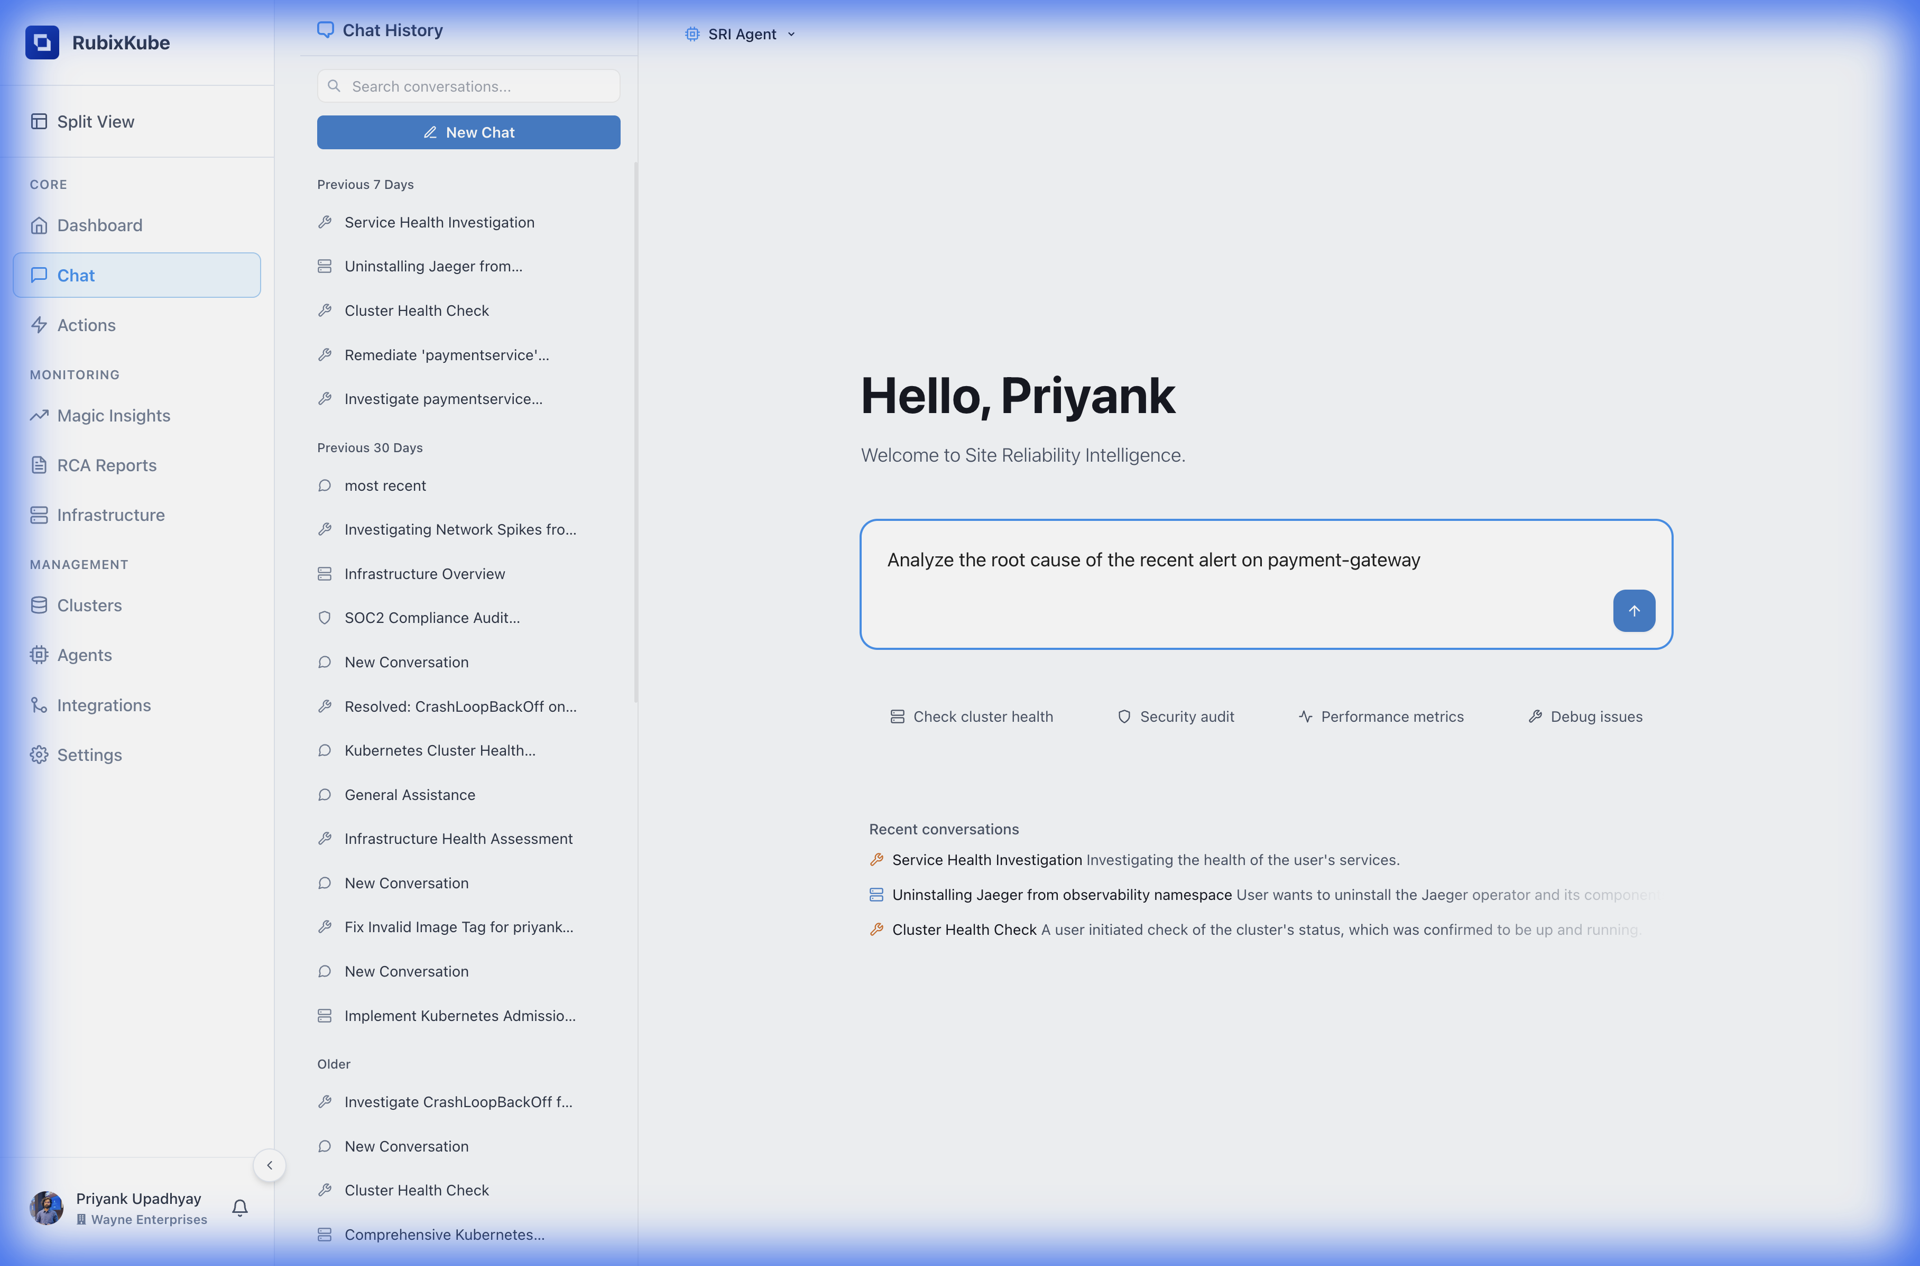Open Magic Insights from the sidebar icon

coord(38,415)
